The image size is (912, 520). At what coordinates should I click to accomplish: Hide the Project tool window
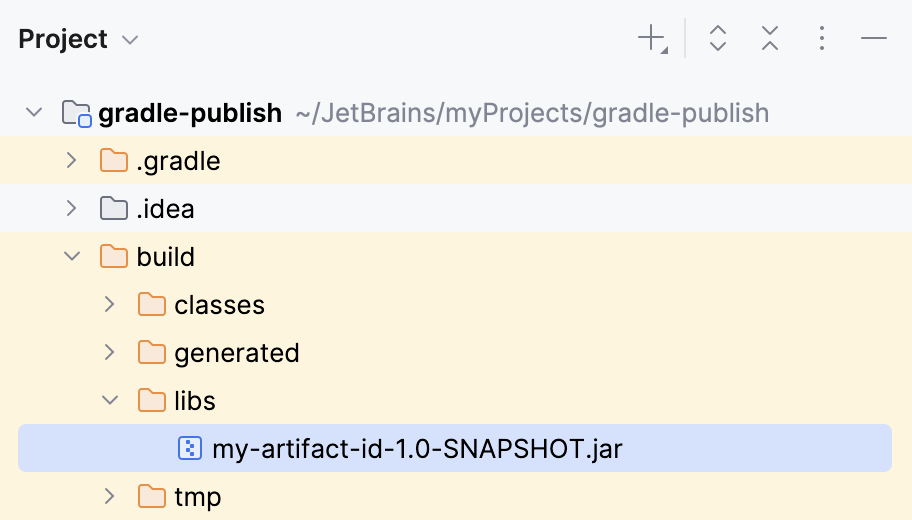[x=874, y=39]
